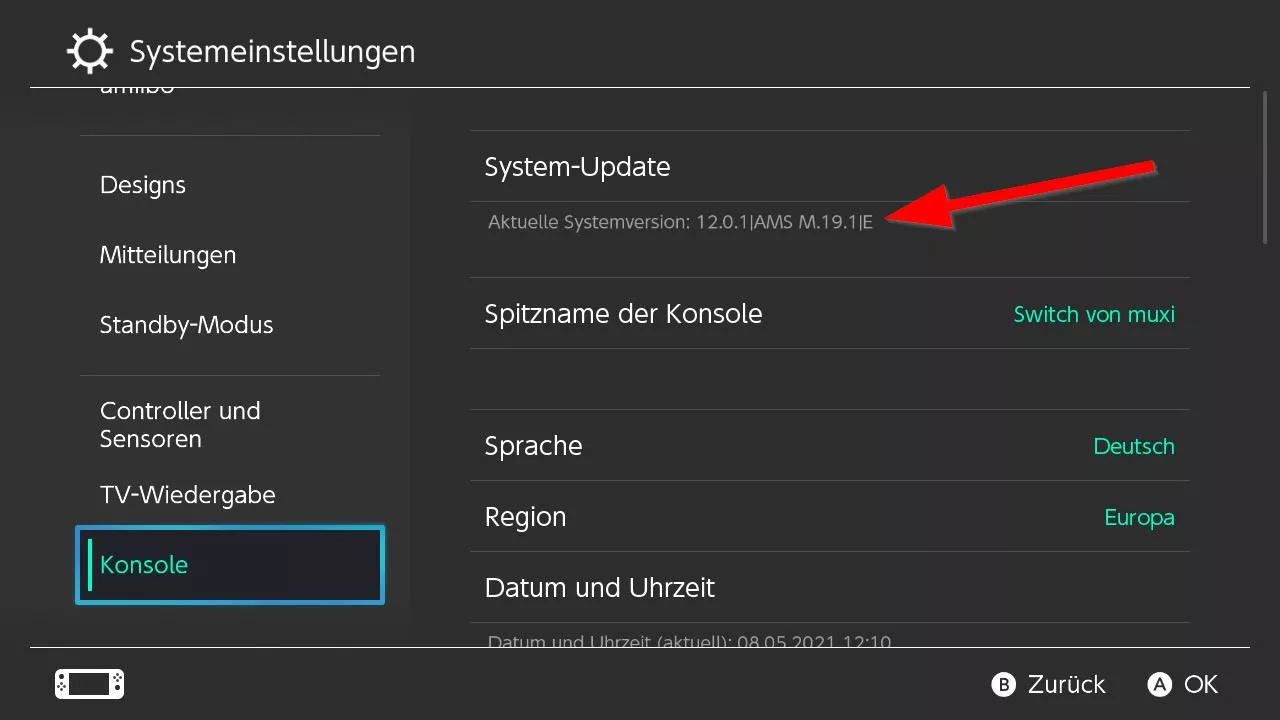Open the Region selection

pos(830,516)
